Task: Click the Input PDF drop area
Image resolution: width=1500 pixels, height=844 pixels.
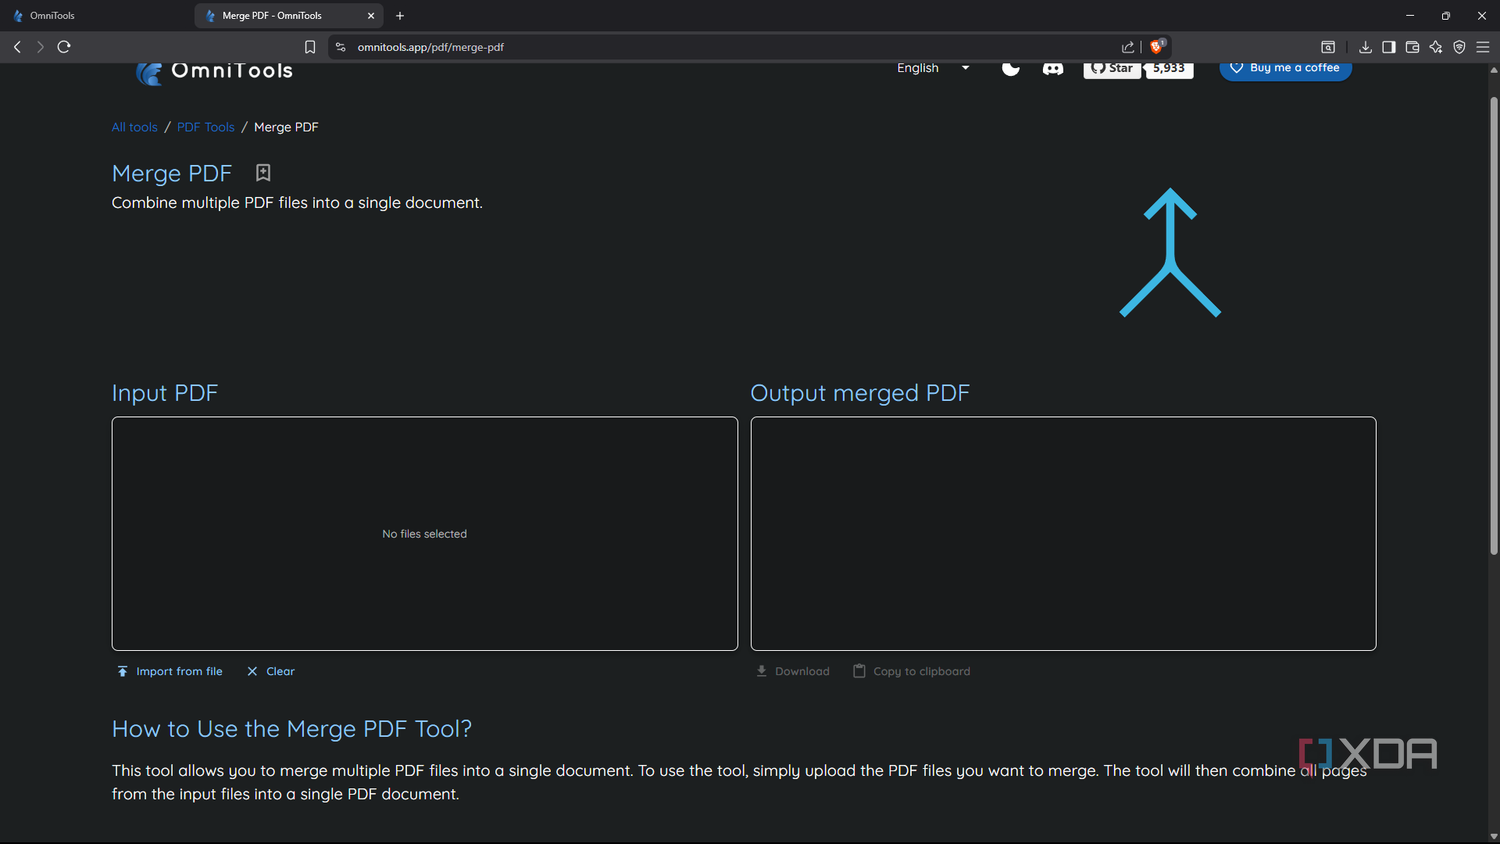Action: [425, 534]
